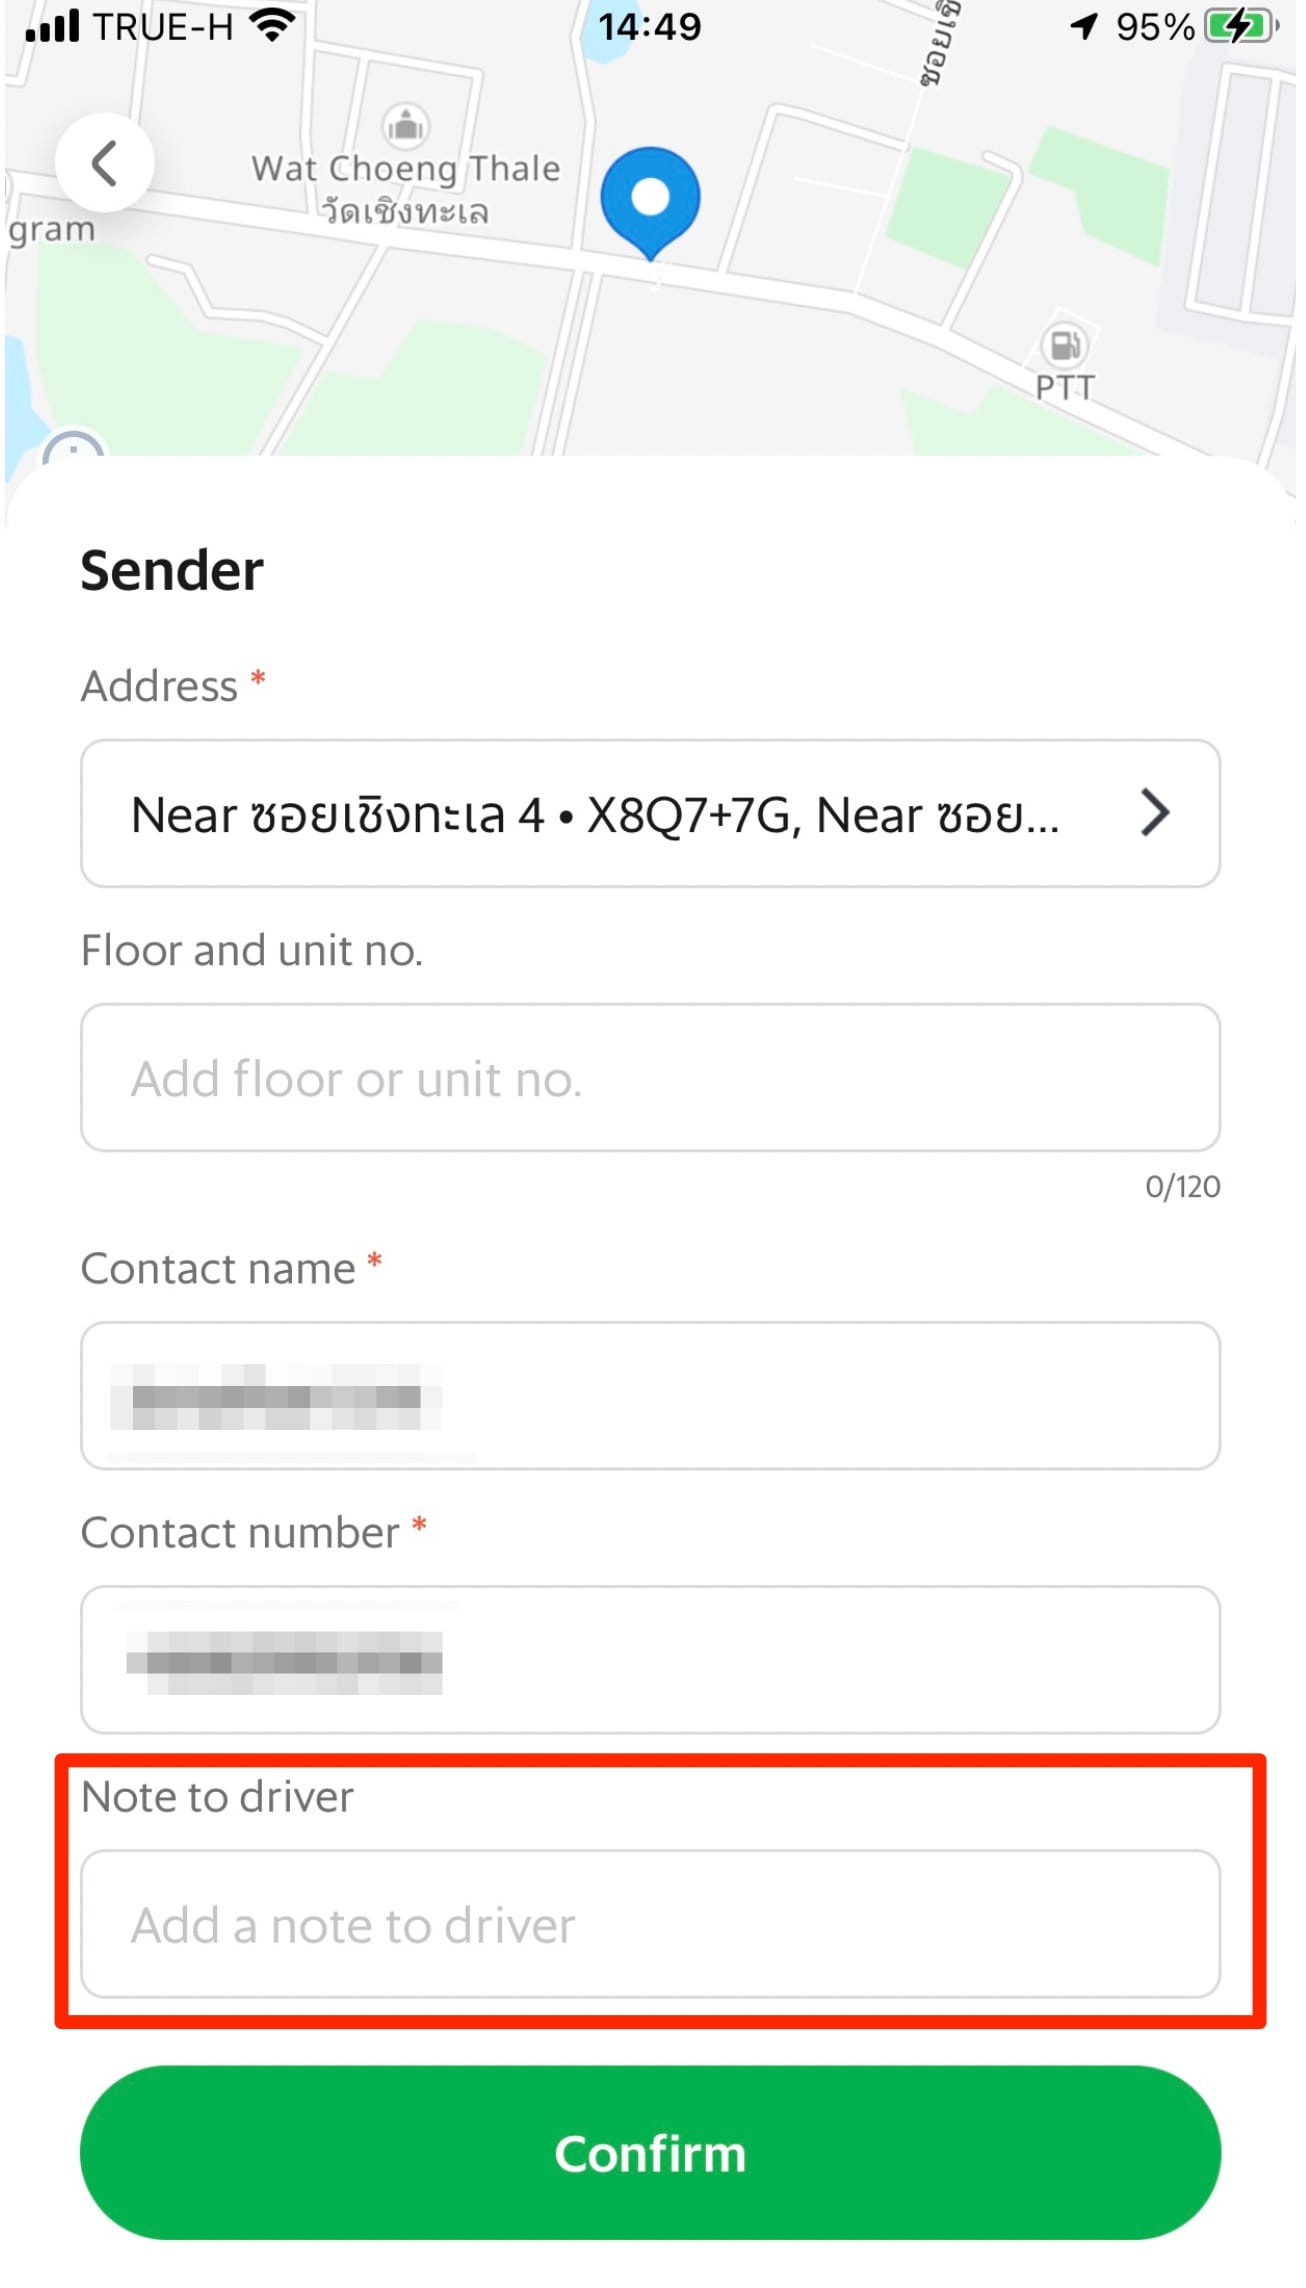Tap the Wi-Fi icon in status bar

coord(273,26)
